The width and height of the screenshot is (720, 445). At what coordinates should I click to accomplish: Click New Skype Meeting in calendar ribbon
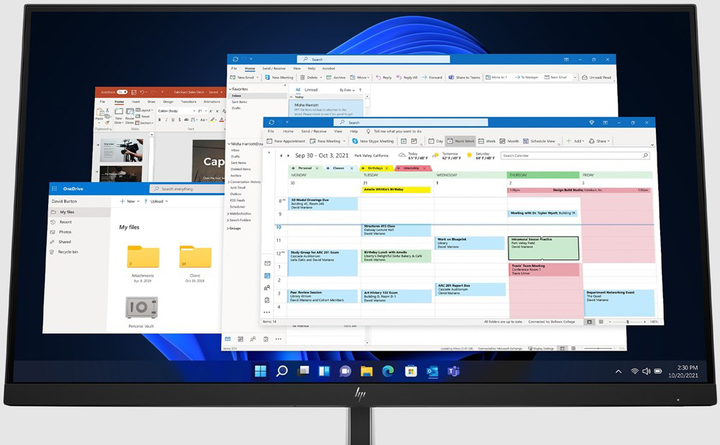(x=373, y=141)
